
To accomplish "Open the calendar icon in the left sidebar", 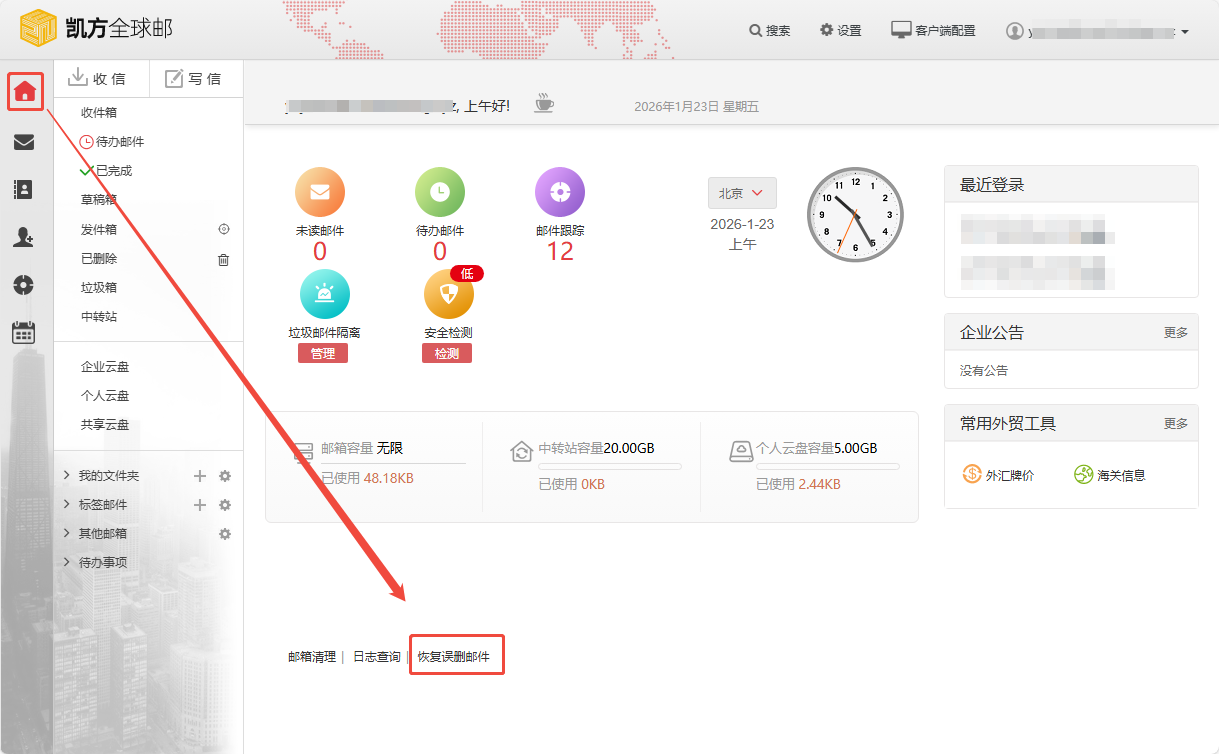I will pyautogui.click(x=24, y=332).
